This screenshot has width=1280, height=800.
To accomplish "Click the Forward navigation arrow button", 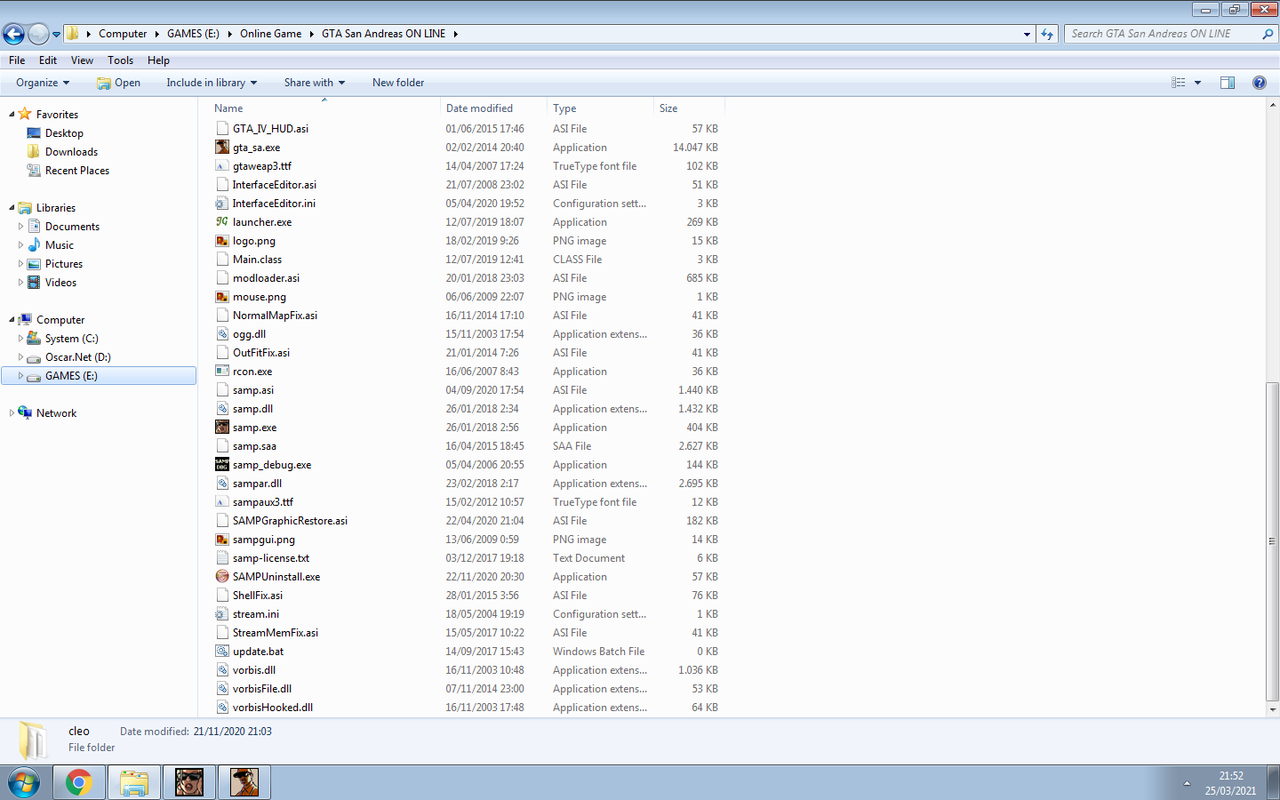I will pos(38,34).
